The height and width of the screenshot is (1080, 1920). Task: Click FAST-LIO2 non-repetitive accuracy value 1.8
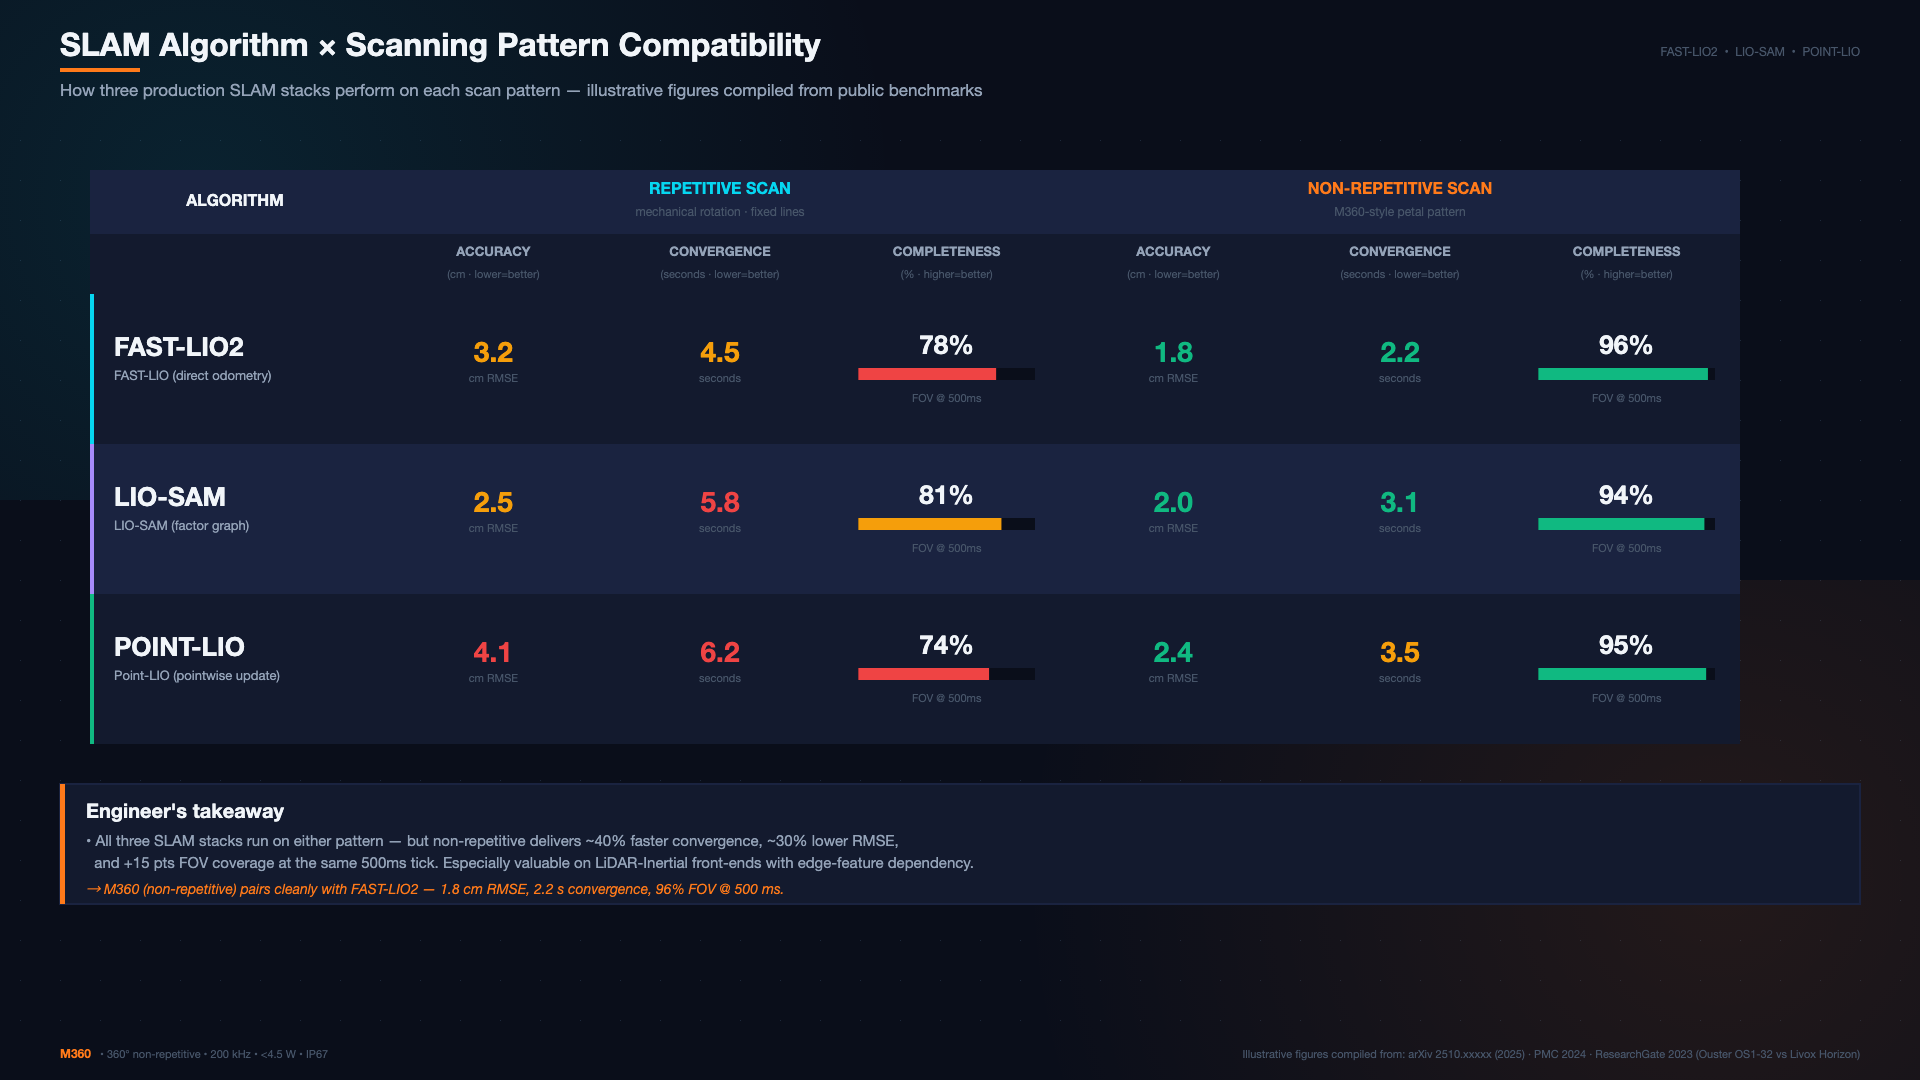coord(1173,352)
